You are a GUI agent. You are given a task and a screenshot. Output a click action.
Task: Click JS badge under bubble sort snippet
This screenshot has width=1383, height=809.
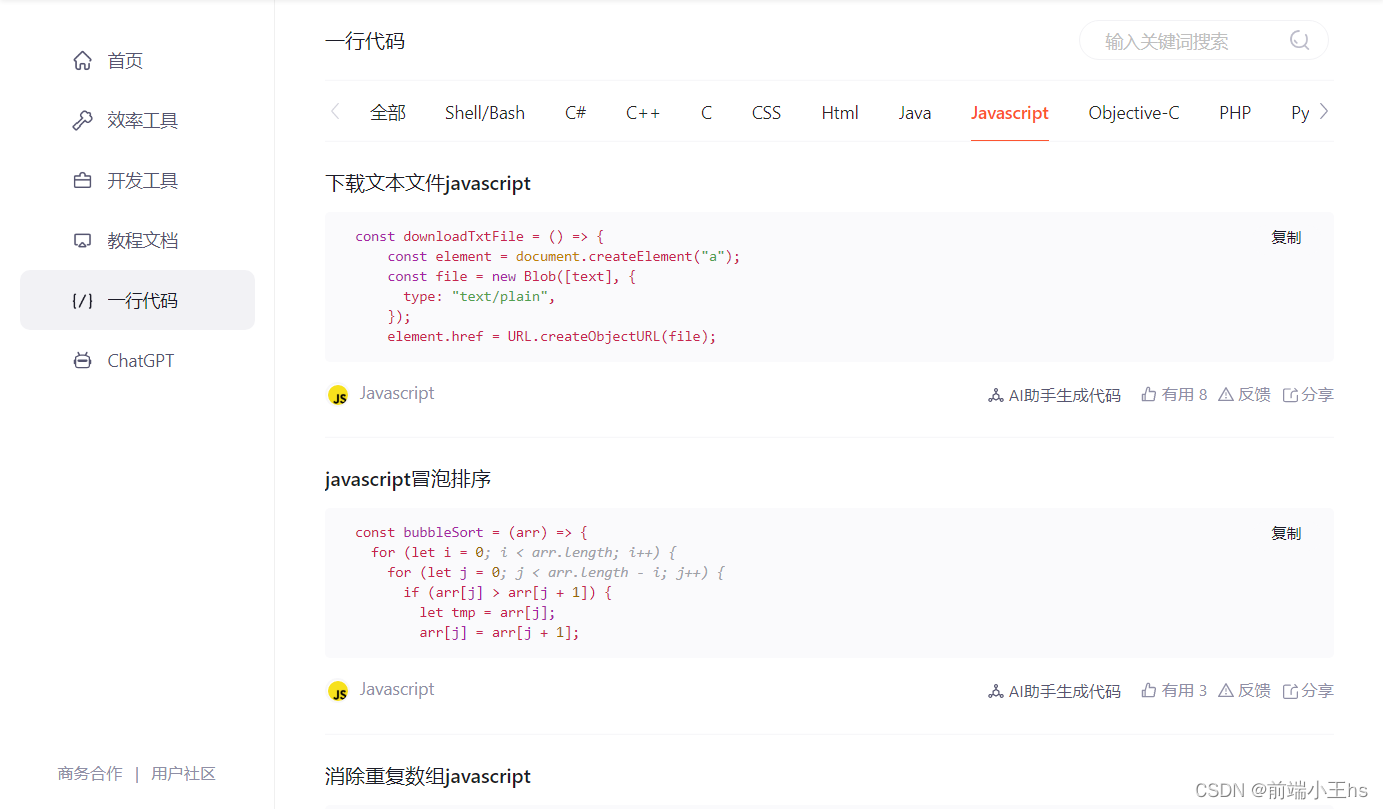pyautogui.click(x=339, y=691)
